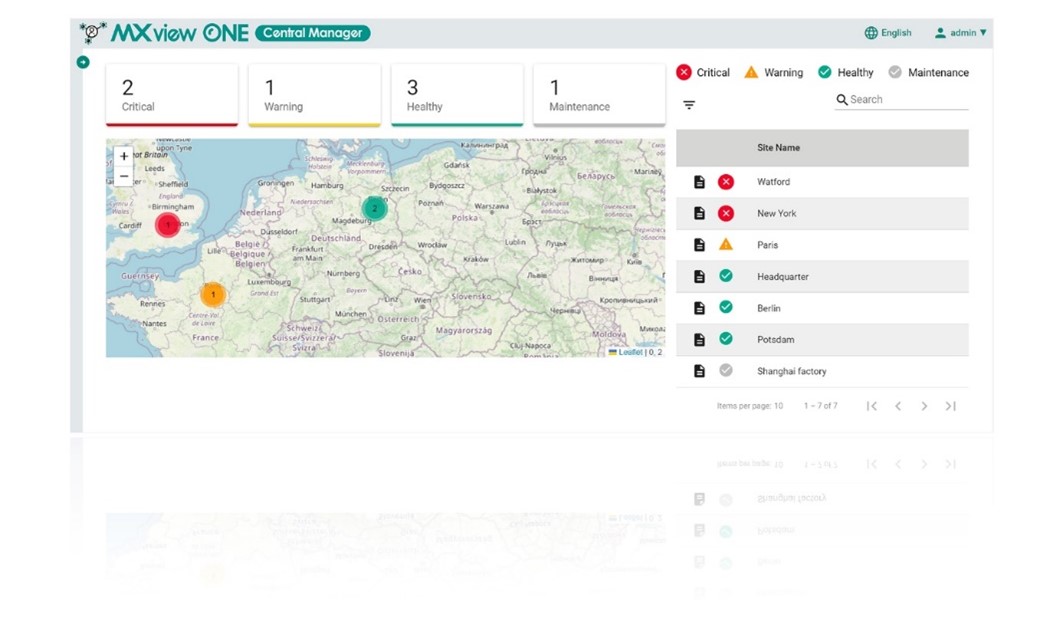The width and height of the screenshot is (1063, 618).
Task: Select the 1 Warning summary card
Action: tap(314, 95)
